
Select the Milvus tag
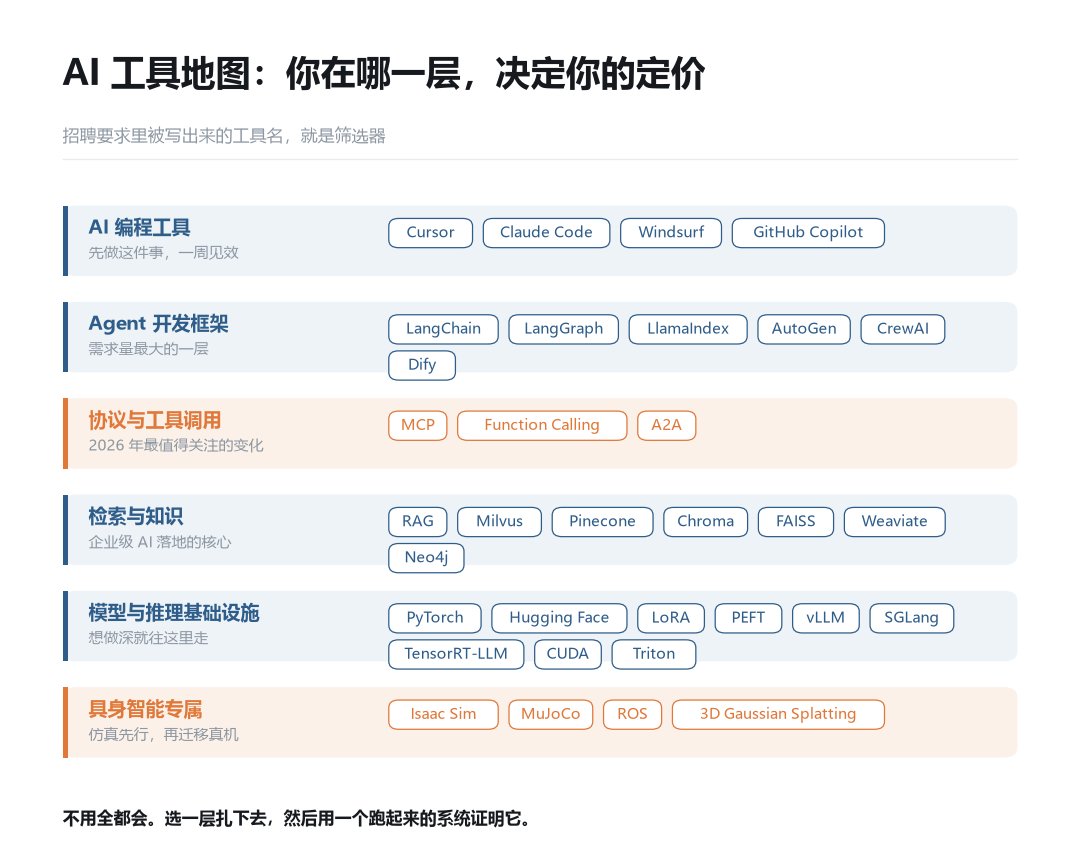click(x=499, y=522)
